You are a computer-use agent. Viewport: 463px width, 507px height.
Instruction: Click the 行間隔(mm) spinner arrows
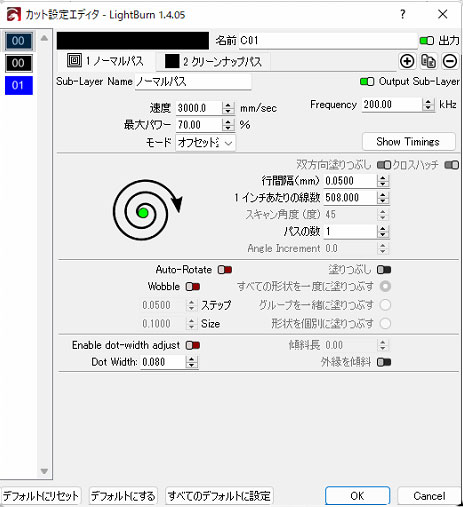click(x=383, y=181)
